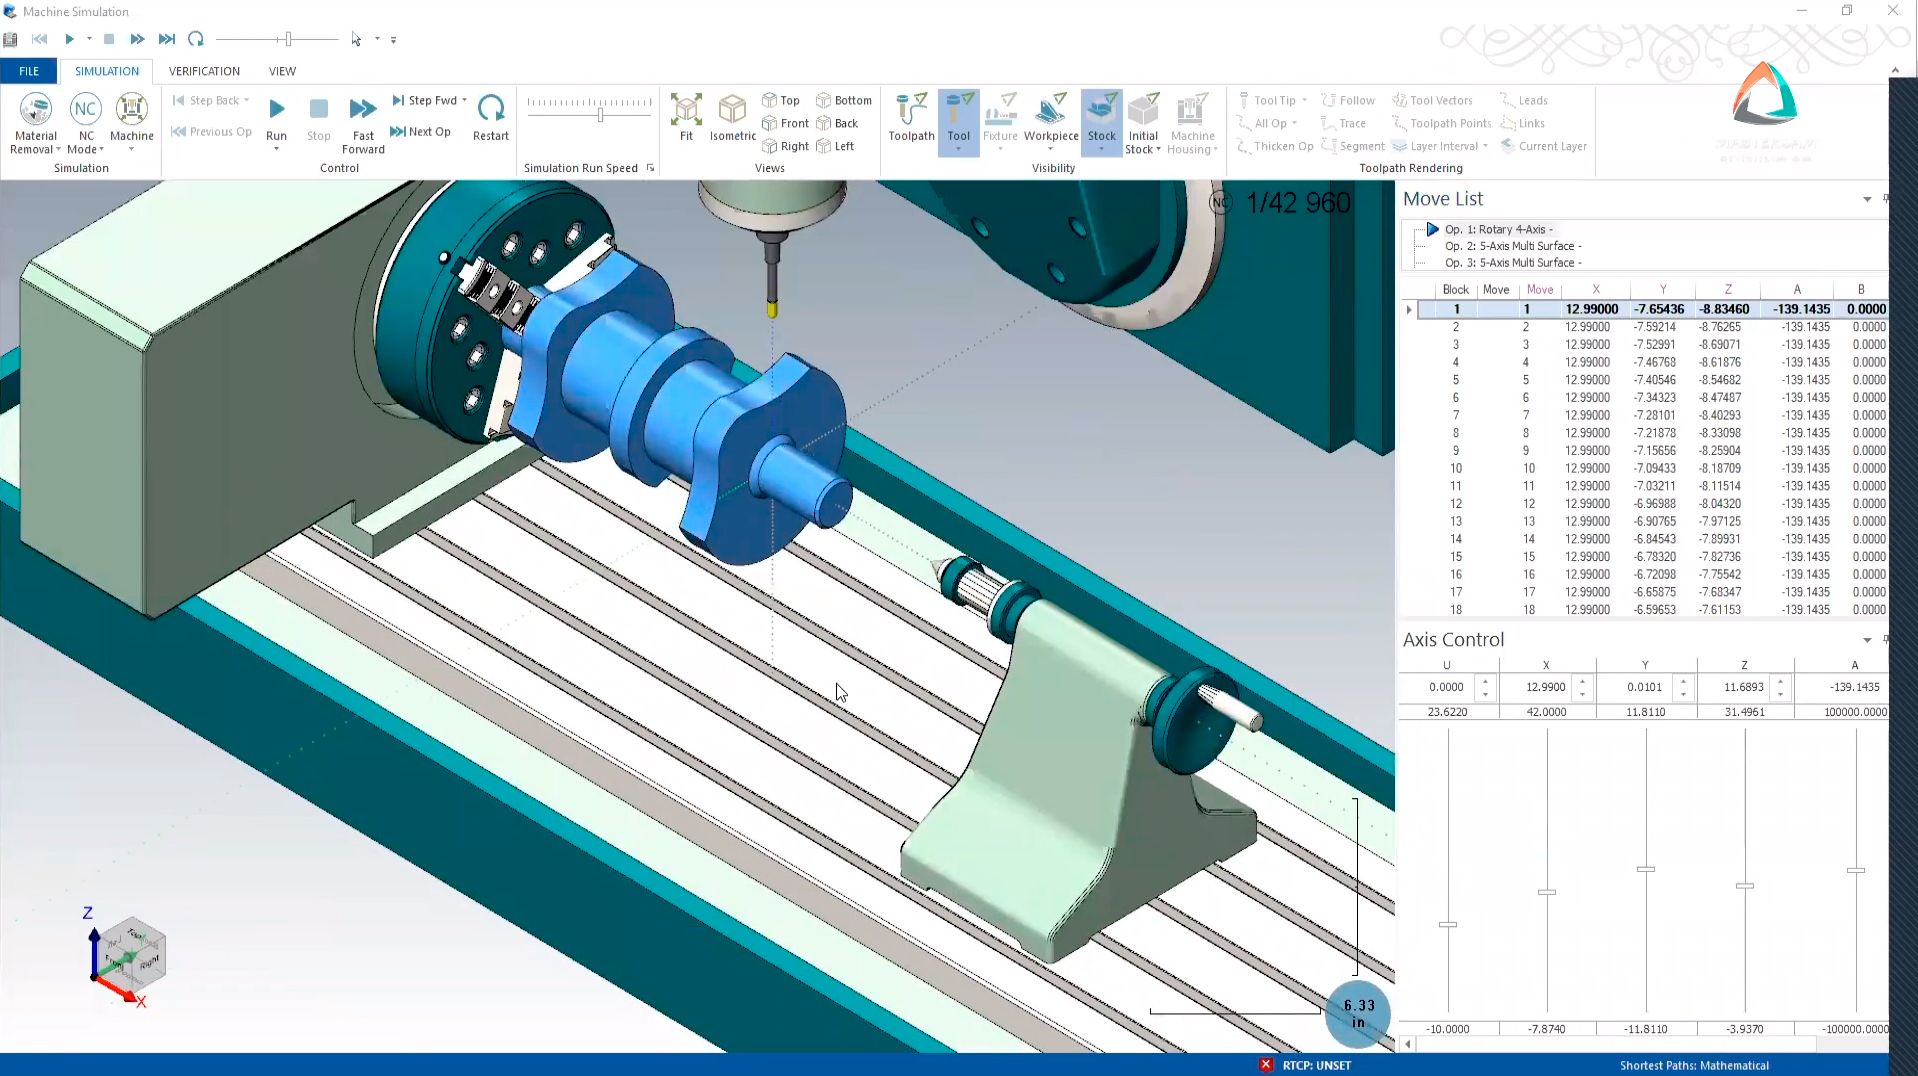Click the Fixture visibility icon
This screenshot has width=1918, height=1076.
coord(1001,115)
